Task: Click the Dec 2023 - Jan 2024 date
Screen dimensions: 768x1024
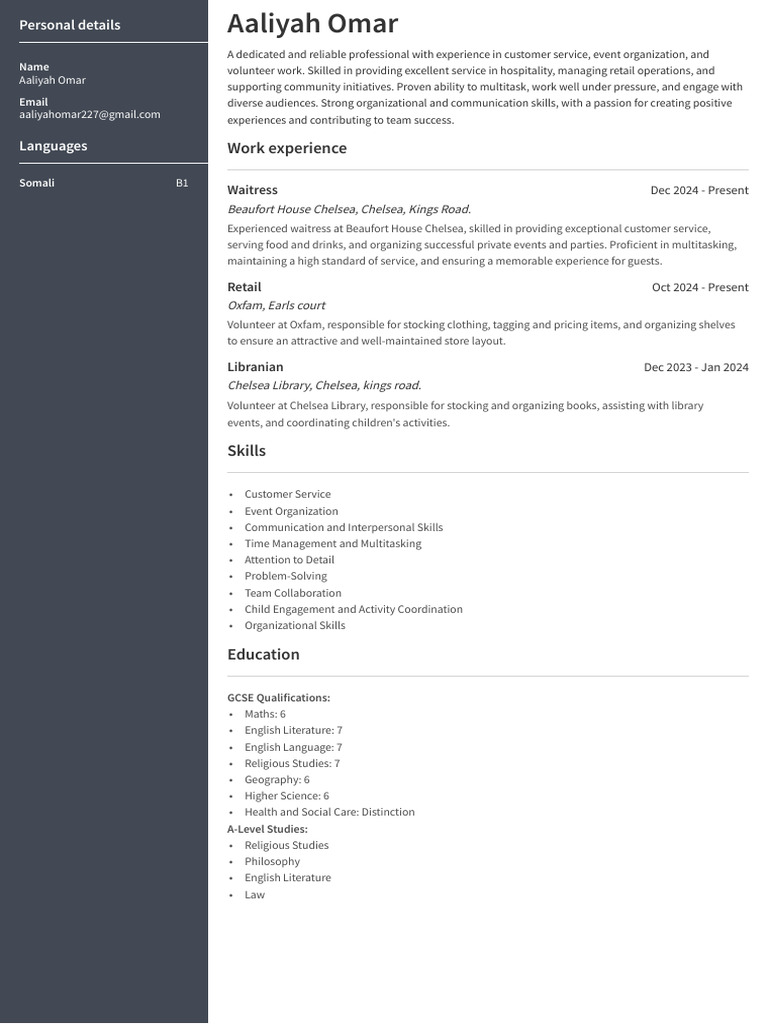Action: [x=696, y=367]
